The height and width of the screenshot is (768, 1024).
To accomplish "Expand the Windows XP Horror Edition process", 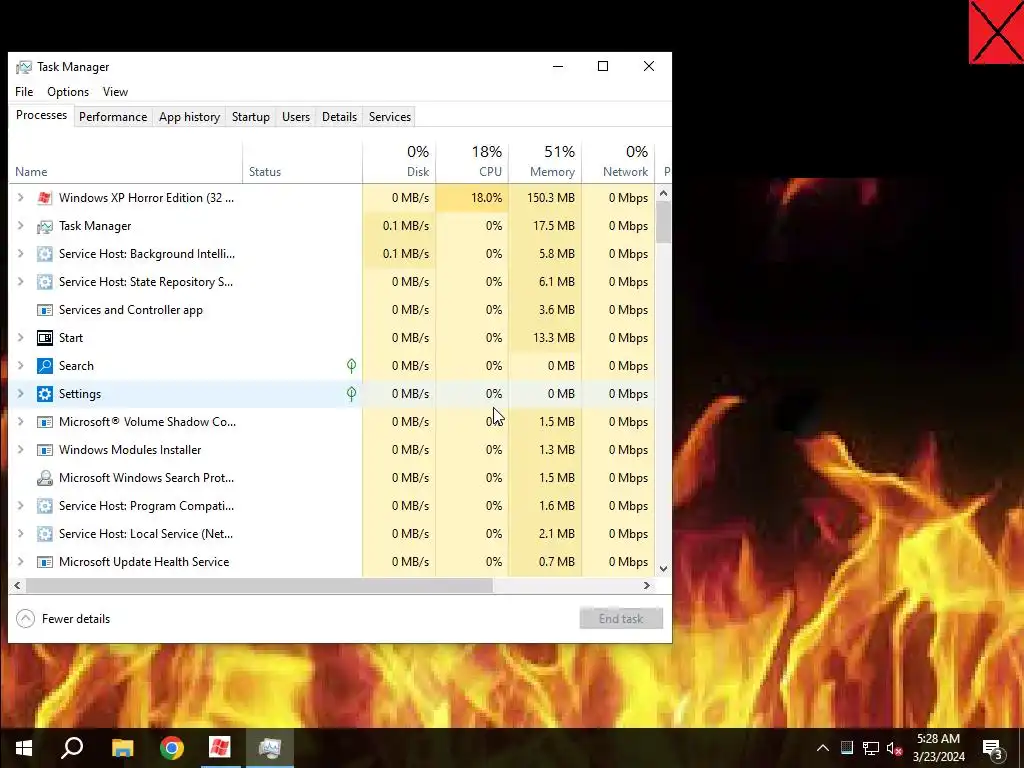I will tap(20, 198).
